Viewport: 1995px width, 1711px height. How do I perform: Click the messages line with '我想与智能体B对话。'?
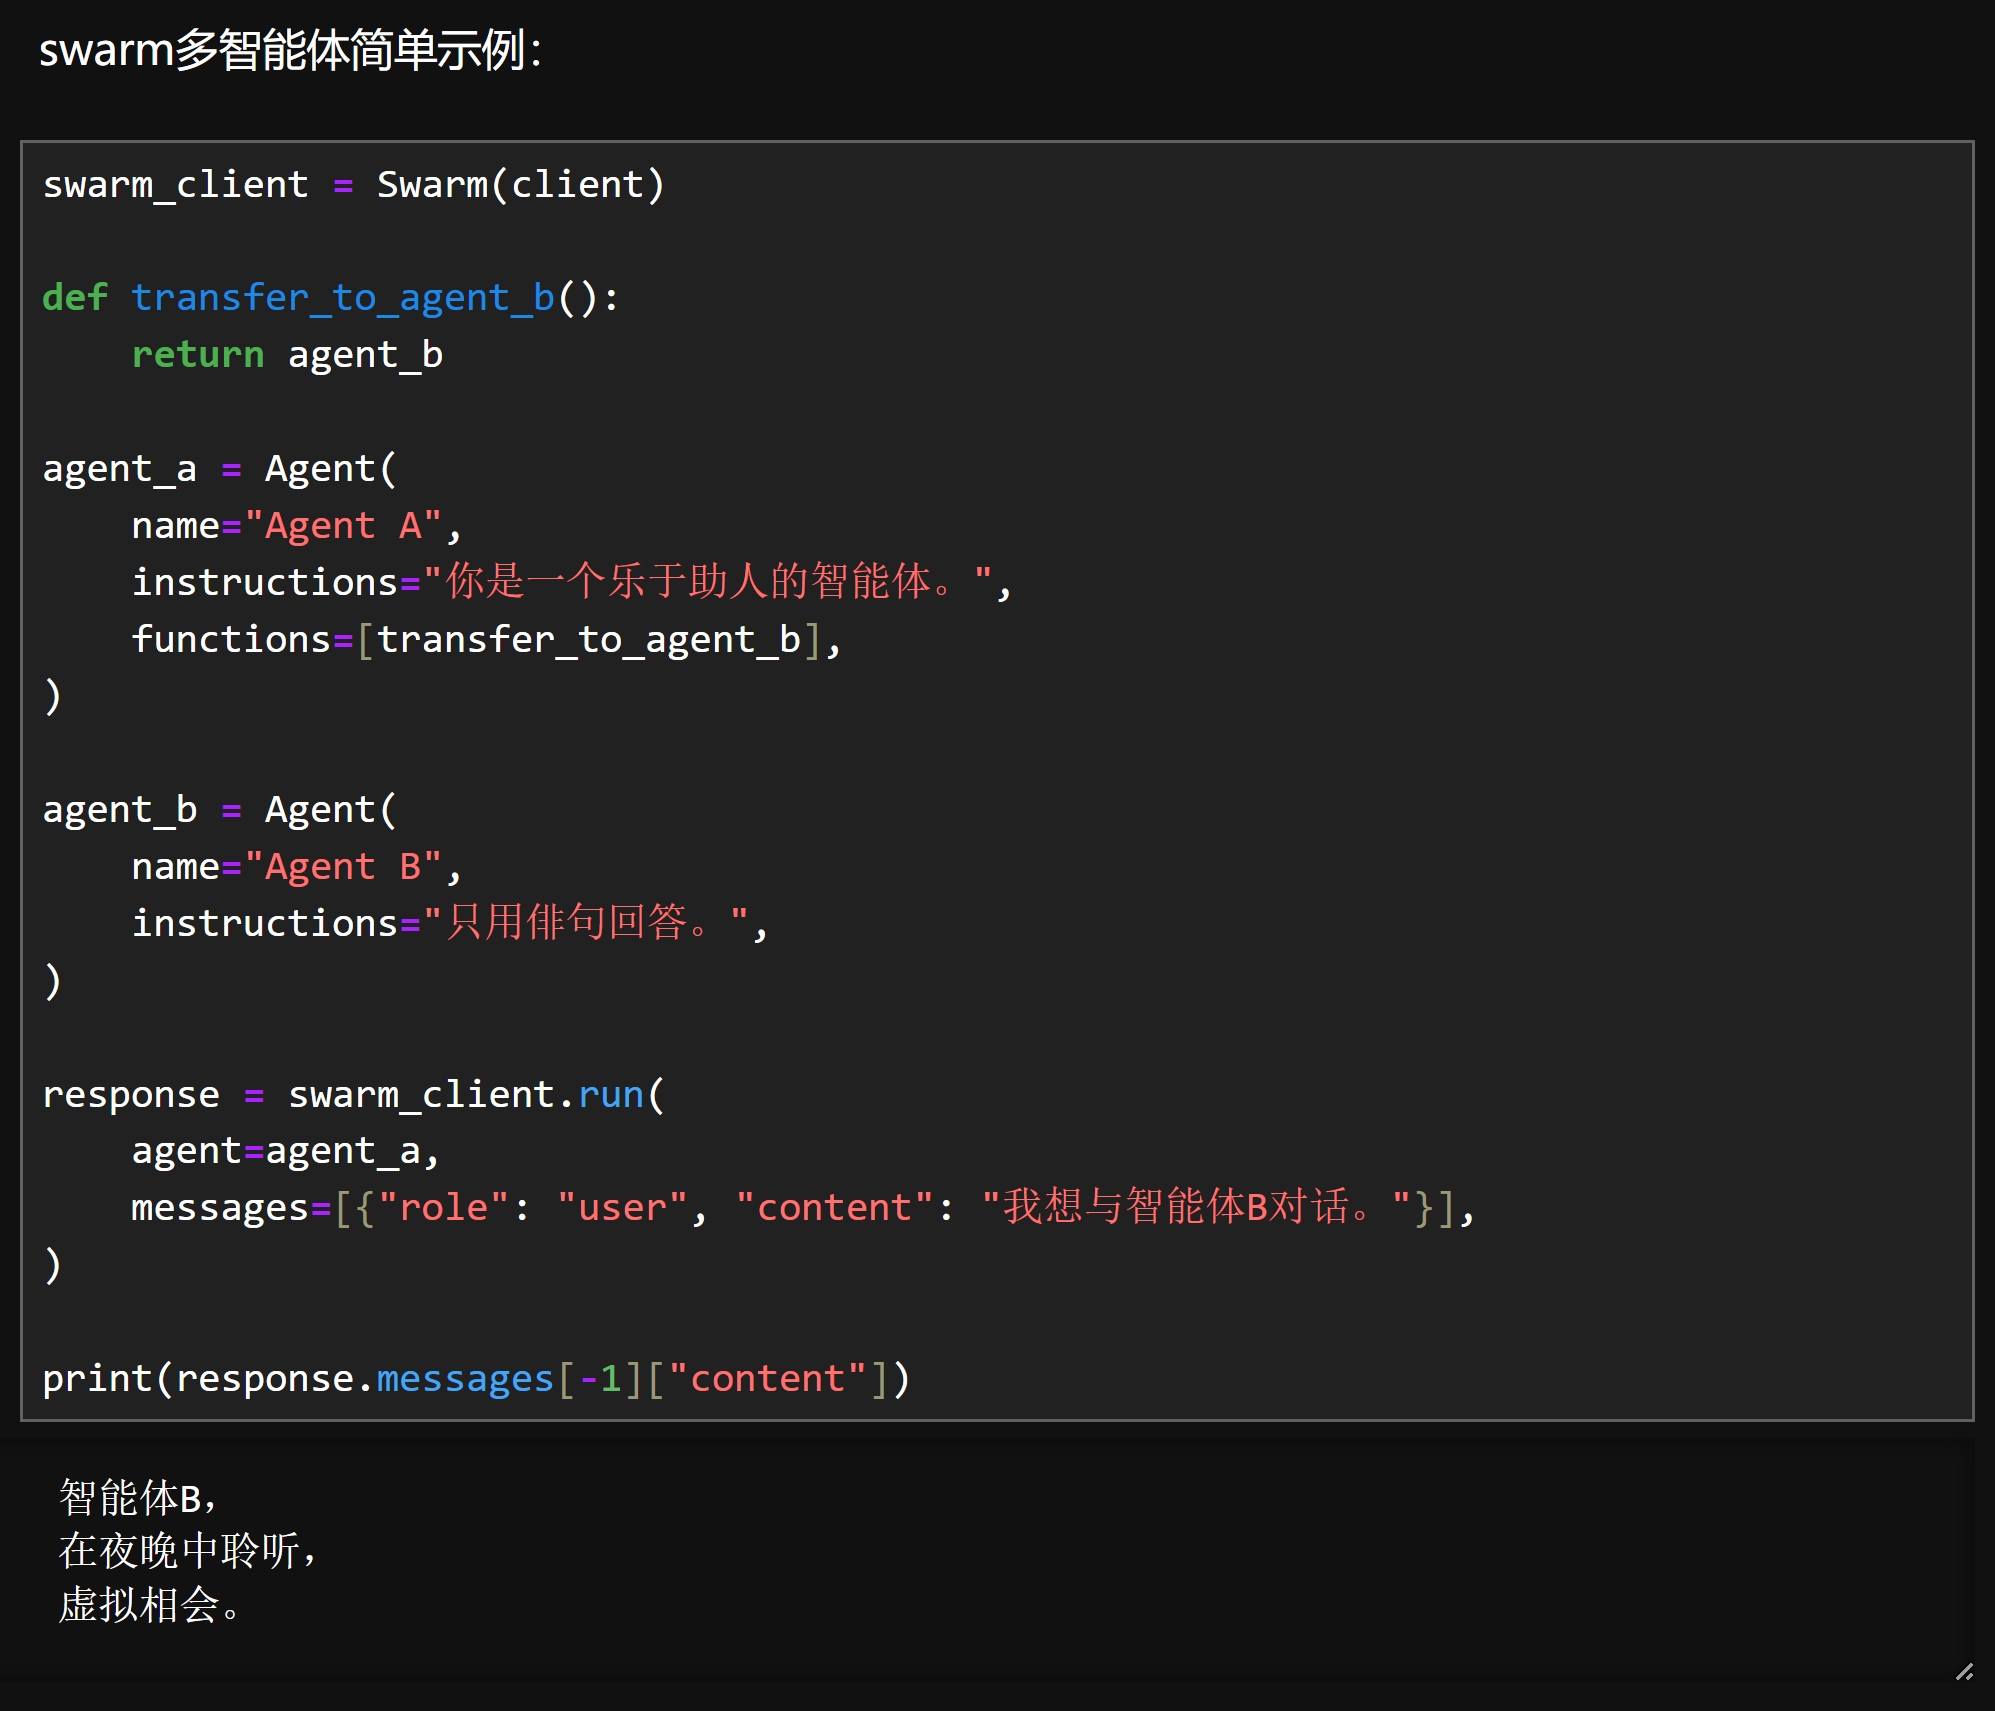coord(804,1208)
